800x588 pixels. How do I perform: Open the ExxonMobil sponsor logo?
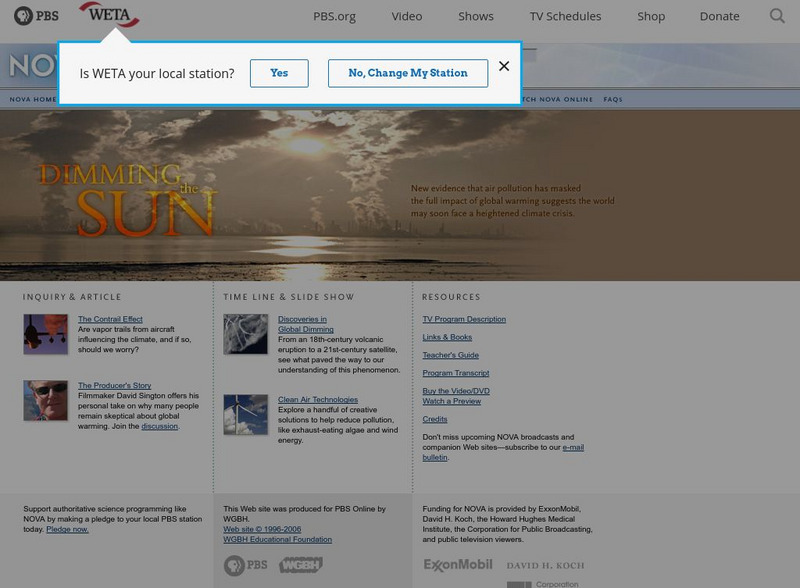click(x=456, y=564)
